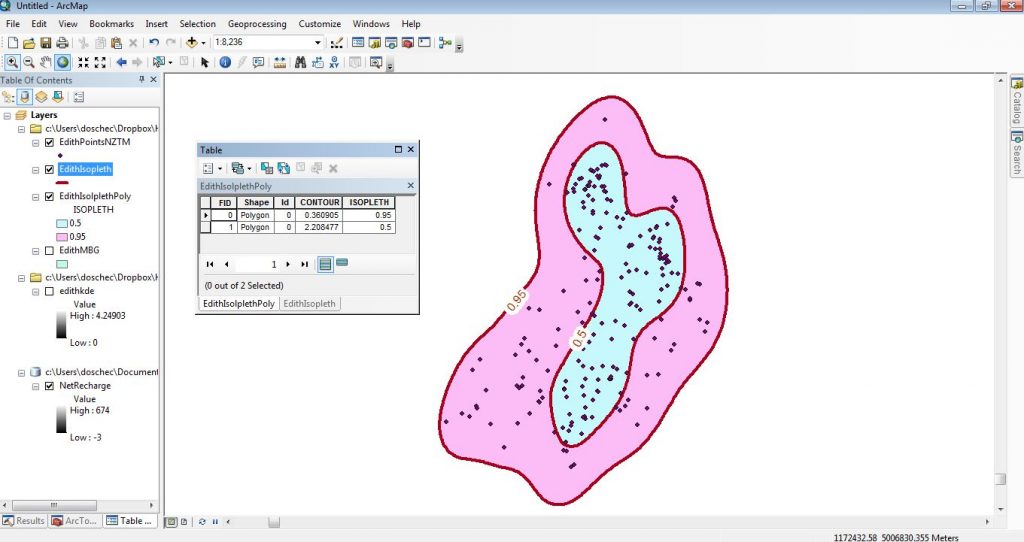Uncheck the EdithIsolplethPoly layer
The width and height of the screenshot is (1024, 542).
click(x=49, y=197)
